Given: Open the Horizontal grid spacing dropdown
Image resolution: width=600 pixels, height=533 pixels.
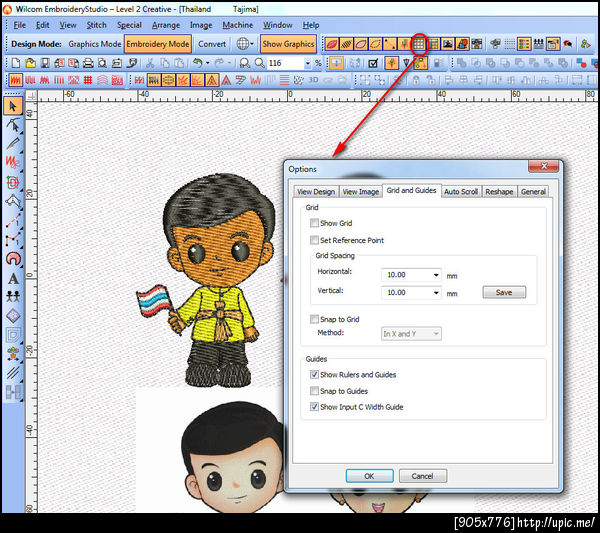Looking at the screenshot, I should pos(436,275).
